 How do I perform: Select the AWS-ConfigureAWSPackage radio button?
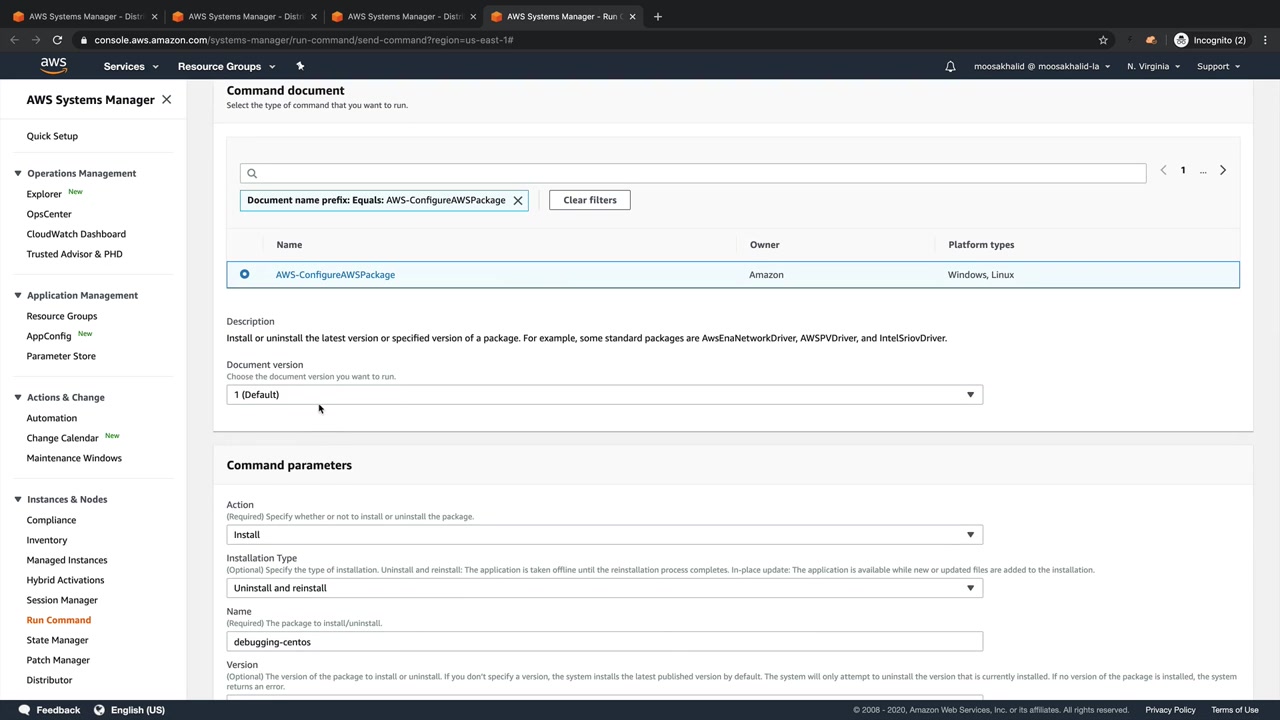click(x=244, y=274)
